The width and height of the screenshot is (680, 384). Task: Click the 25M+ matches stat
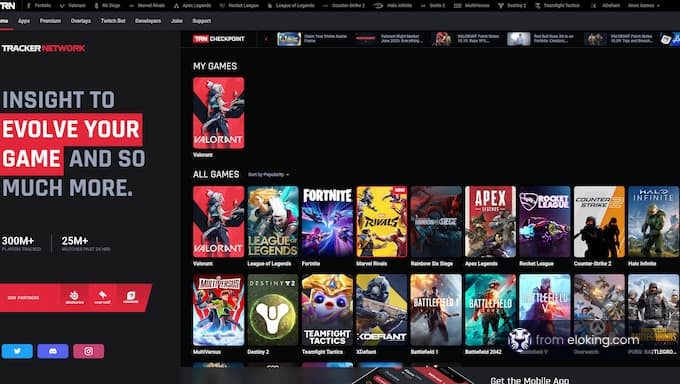(85, 243)
